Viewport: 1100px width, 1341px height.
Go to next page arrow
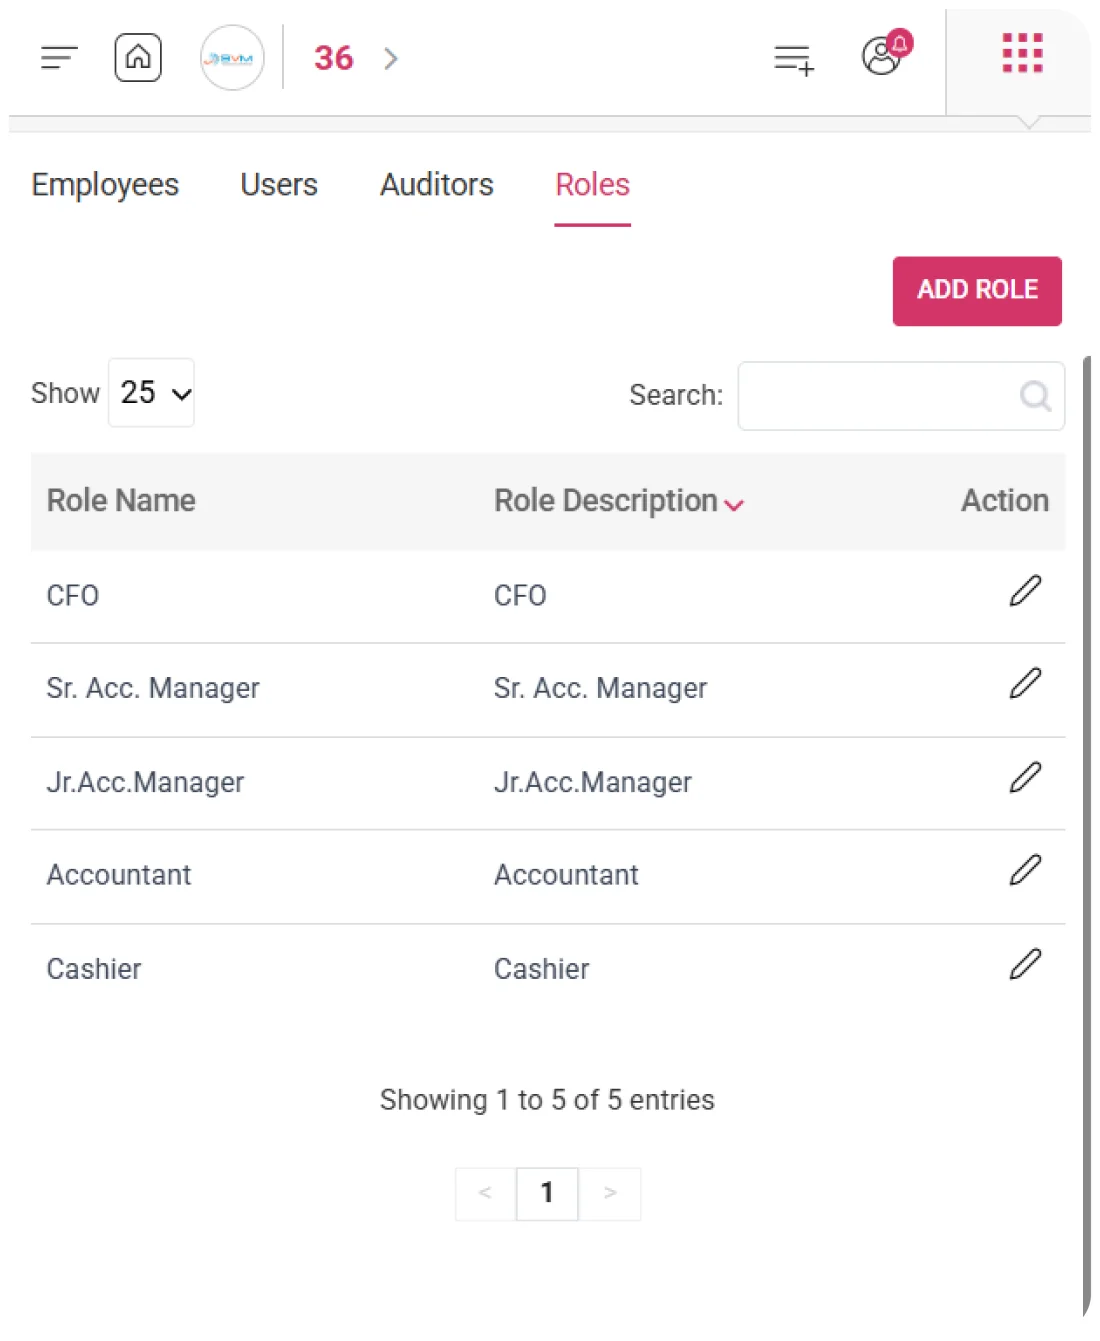610,1193
